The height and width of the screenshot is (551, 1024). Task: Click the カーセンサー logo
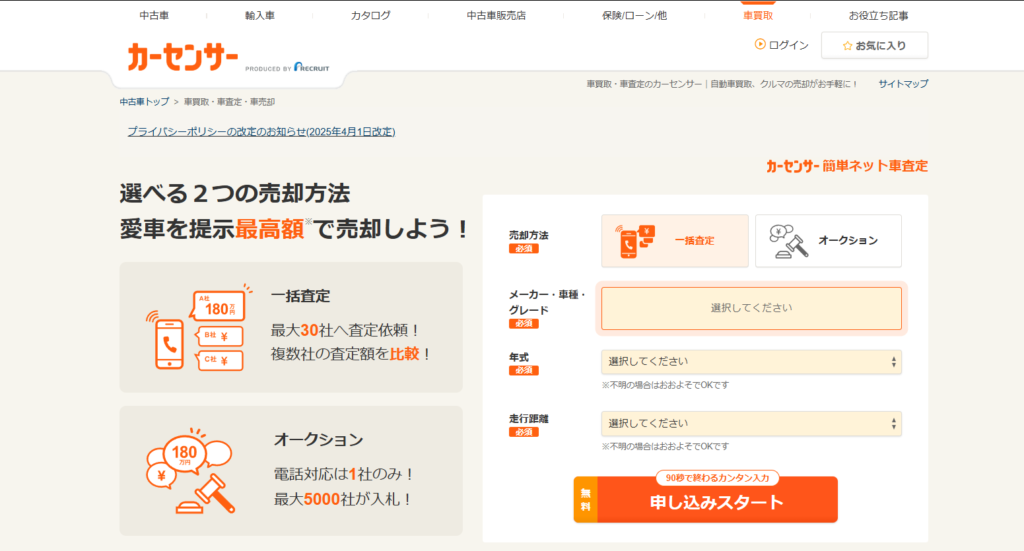181,56
